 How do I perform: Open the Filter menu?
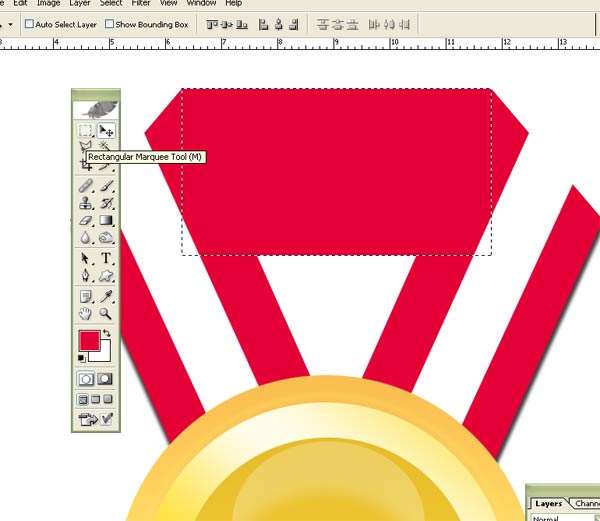140,4
